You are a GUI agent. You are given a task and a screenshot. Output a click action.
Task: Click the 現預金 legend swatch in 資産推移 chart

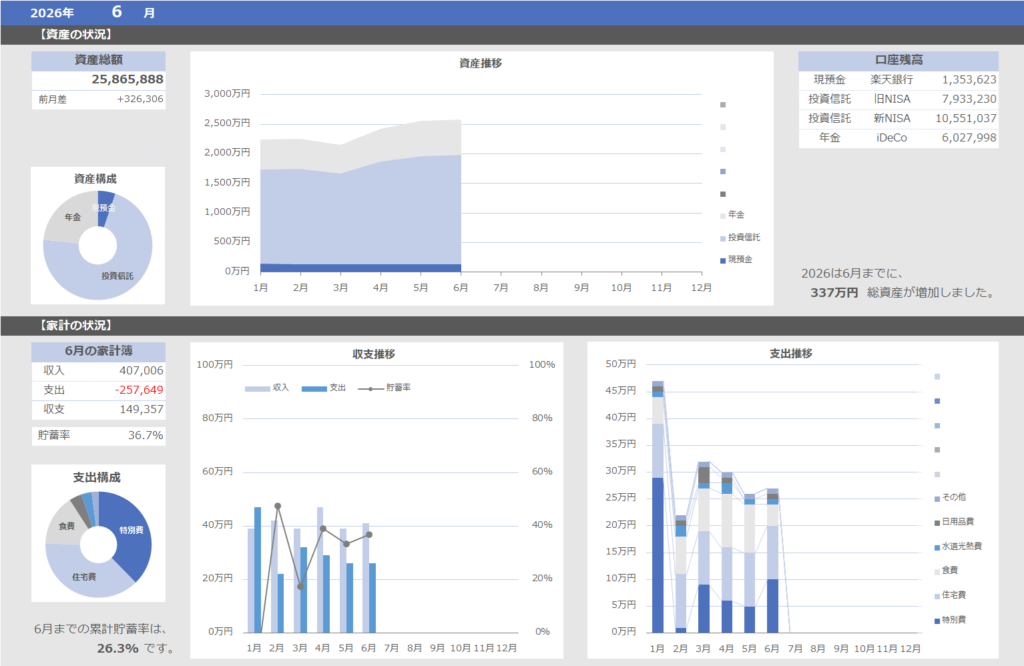point(723,261)
